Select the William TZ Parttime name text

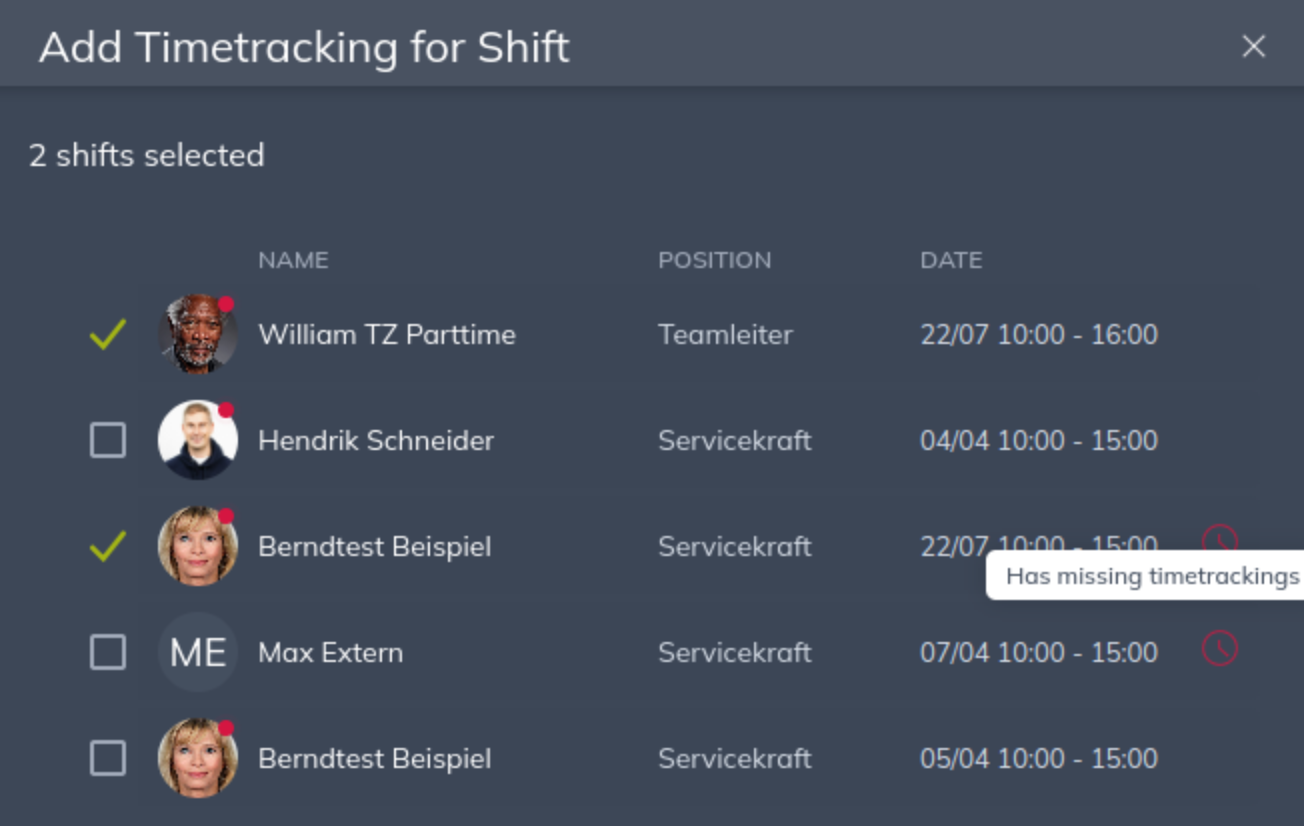tap(387, 334)
